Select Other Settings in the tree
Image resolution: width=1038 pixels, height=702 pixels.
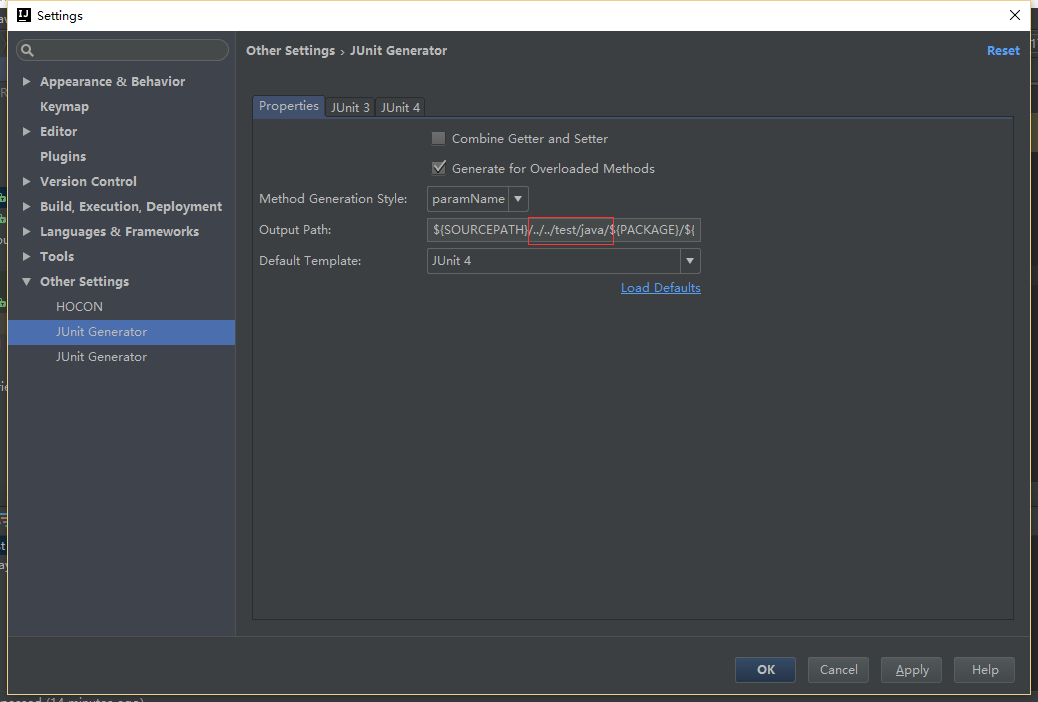coord(85,281)
